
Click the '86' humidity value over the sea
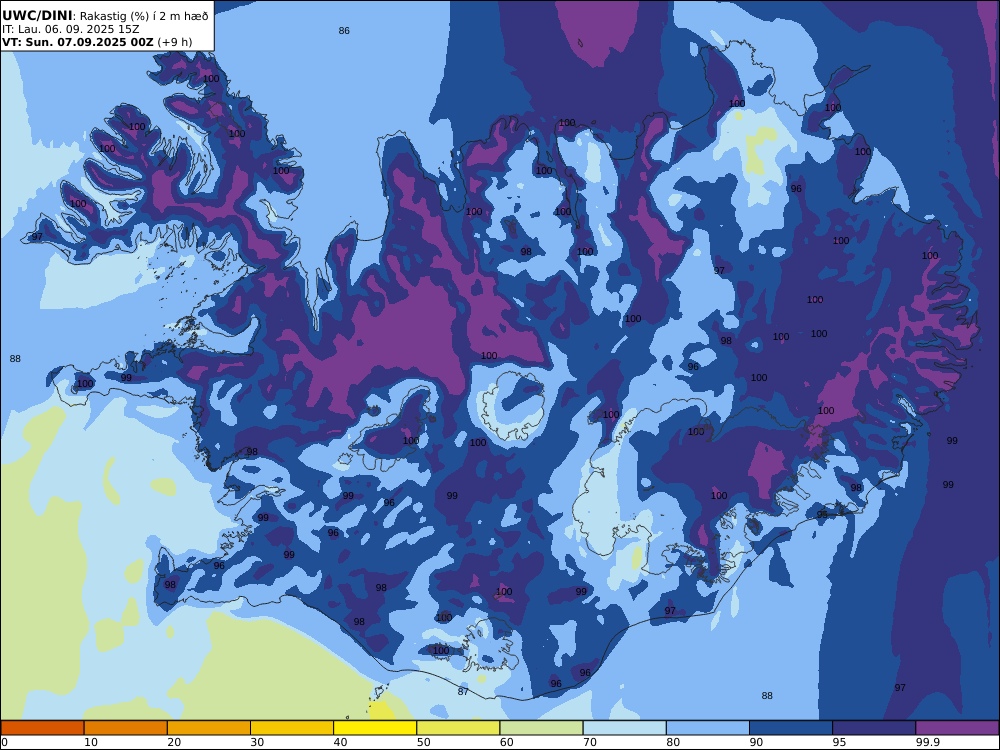pos(344,31)
